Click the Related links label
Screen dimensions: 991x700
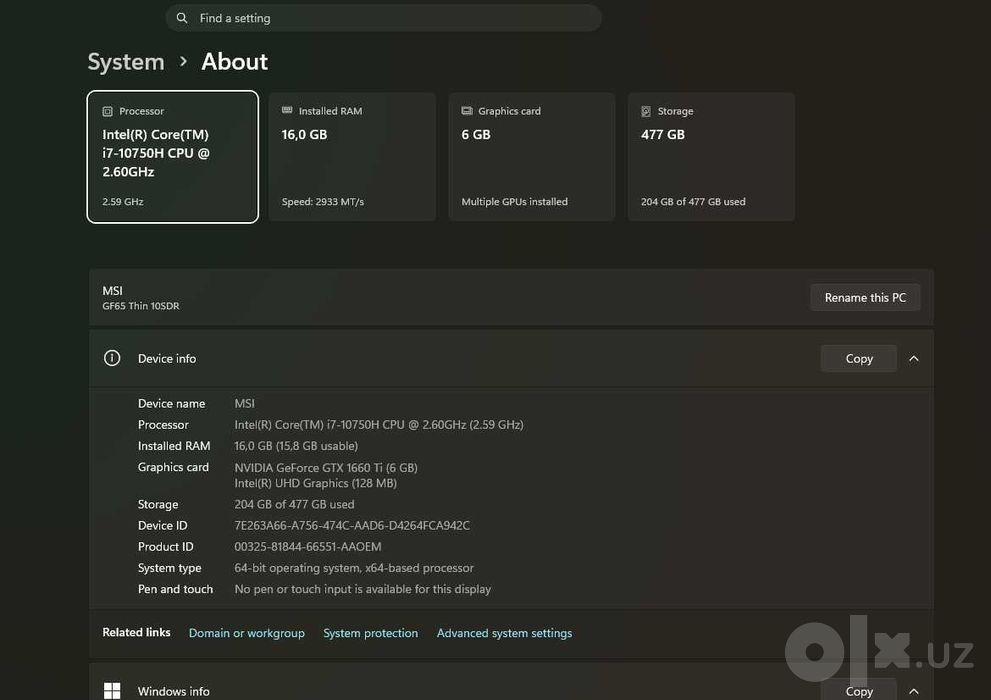[x=137, y=632]
